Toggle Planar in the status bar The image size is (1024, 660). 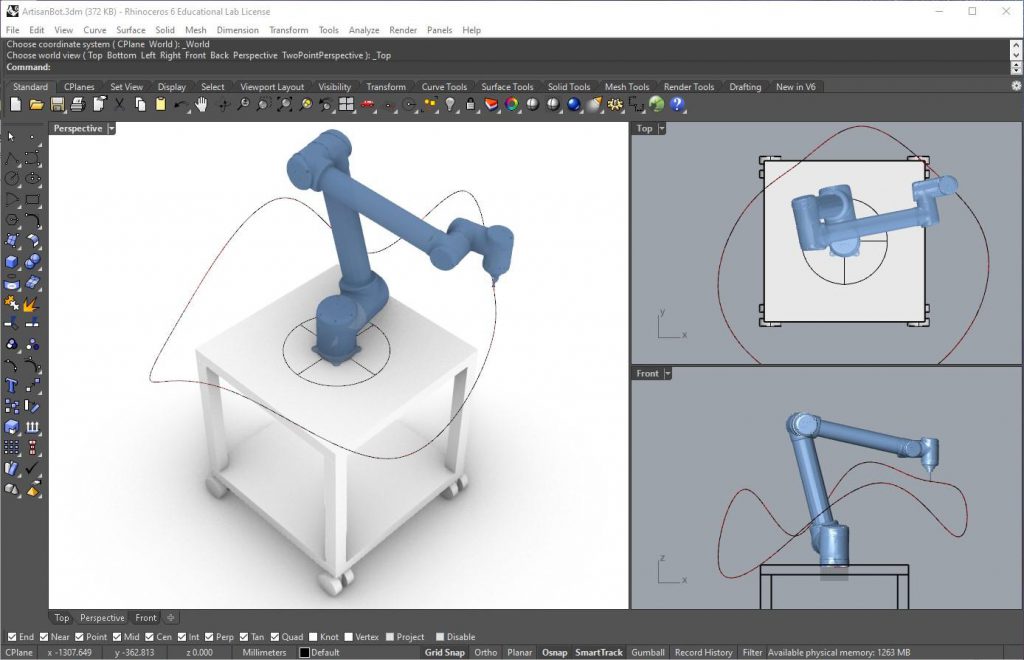click(x=520, y=652)
